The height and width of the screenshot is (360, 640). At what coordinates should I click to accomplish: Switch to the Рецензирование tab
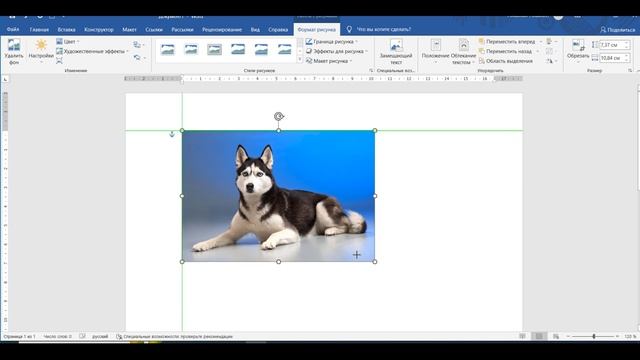tap(222, 29)
